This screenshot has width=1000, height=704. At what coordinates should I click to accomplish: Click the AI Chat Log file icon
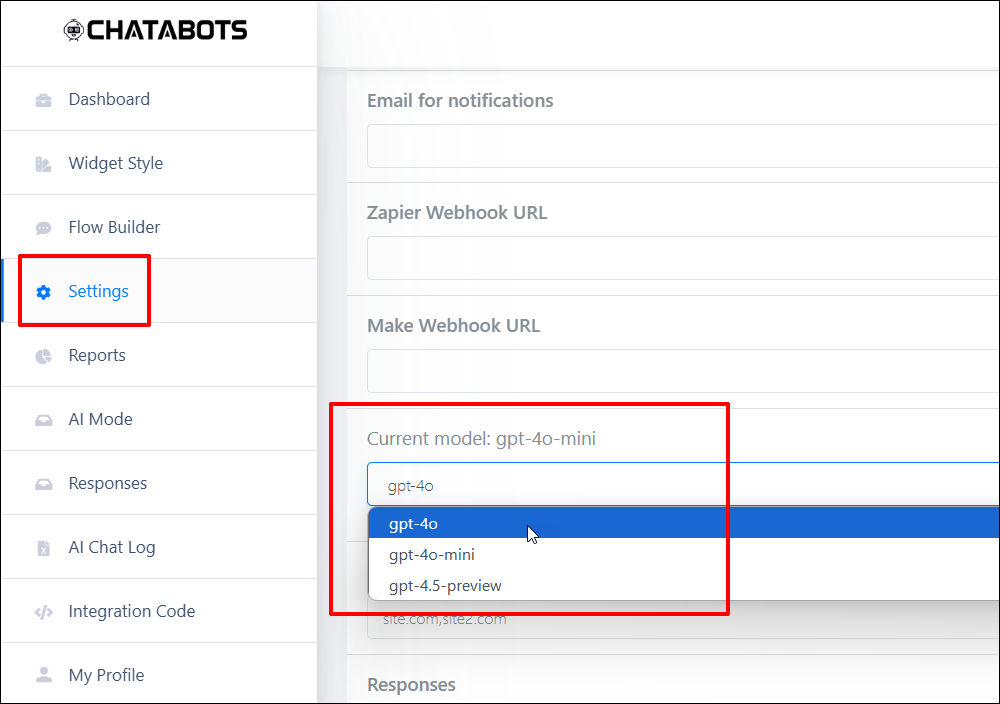43,548
